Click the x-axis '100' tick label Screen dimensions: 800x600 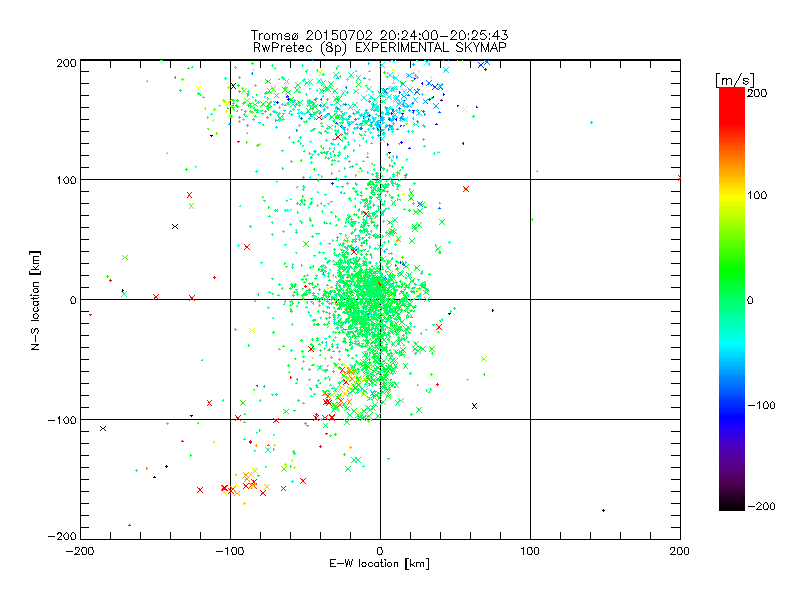[x=530, y=551]
